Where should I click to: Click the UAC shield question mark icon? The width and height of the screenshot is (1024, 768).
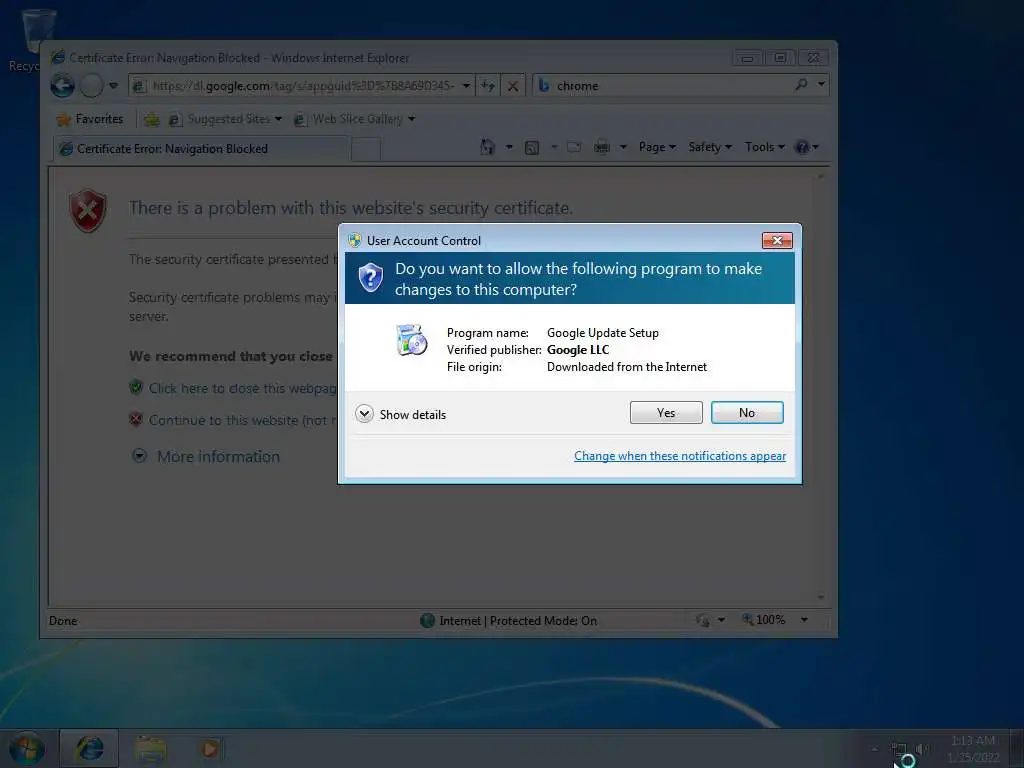point(370,278)
